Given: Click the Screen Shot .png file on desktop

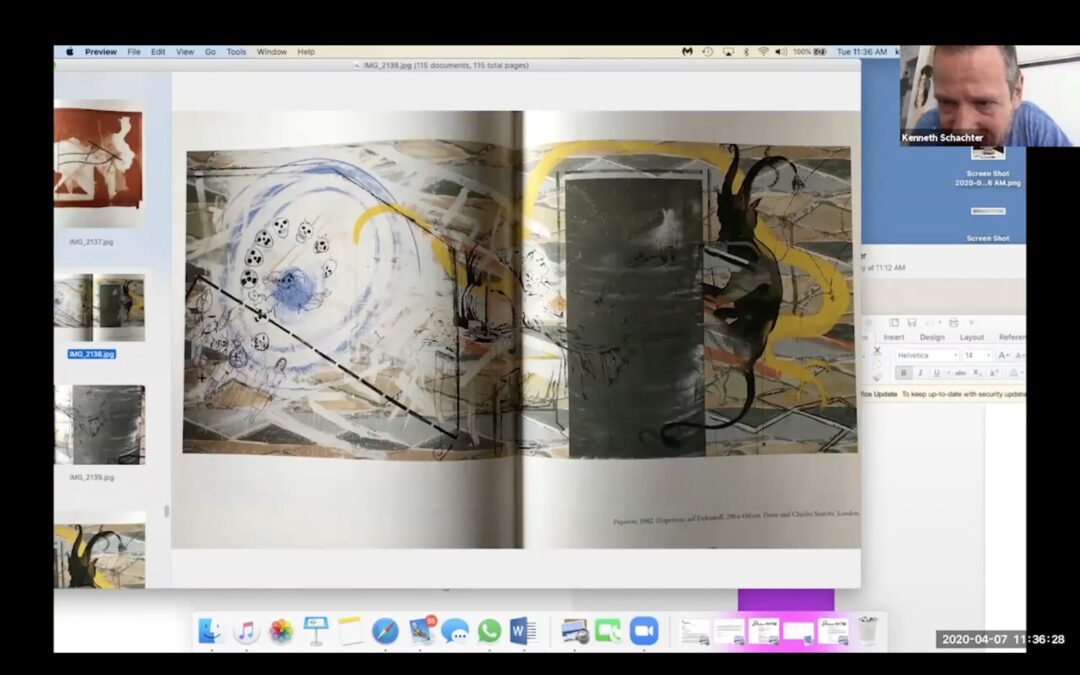Looking at the screenshot, I should 988,178.
